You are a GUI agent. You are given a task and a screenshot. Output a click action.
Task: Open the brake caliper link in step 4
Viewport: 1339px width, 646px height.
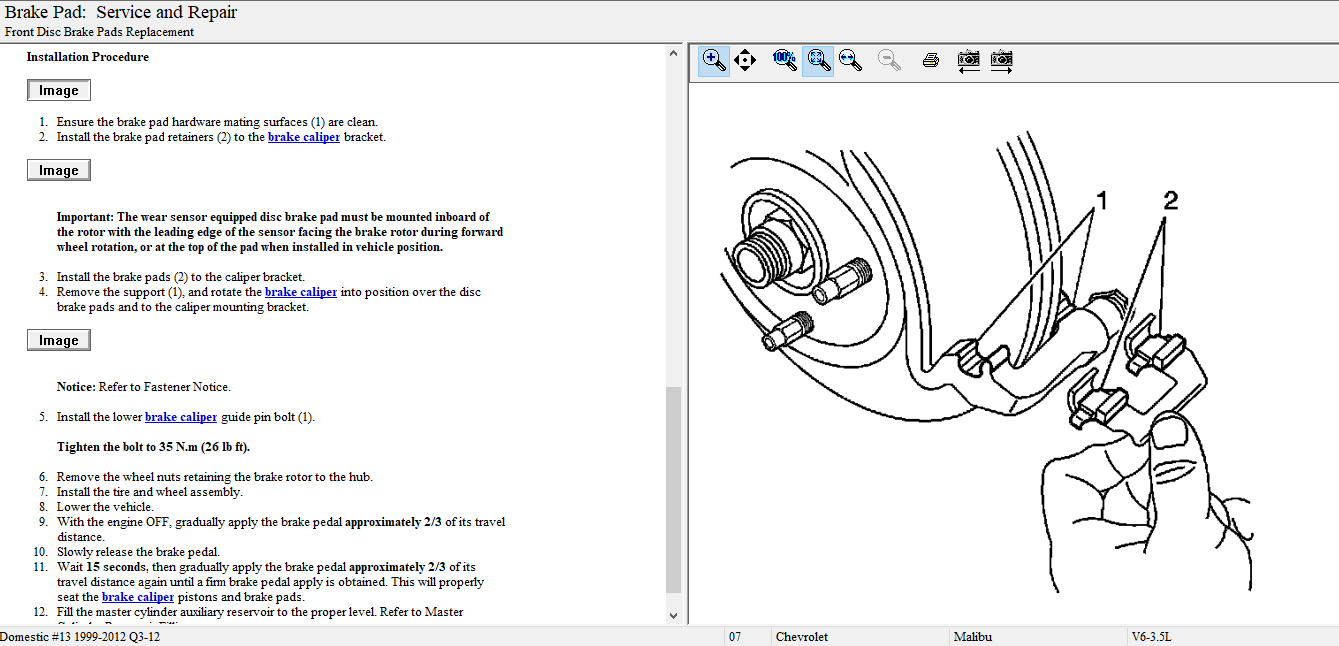pos(301,292)
